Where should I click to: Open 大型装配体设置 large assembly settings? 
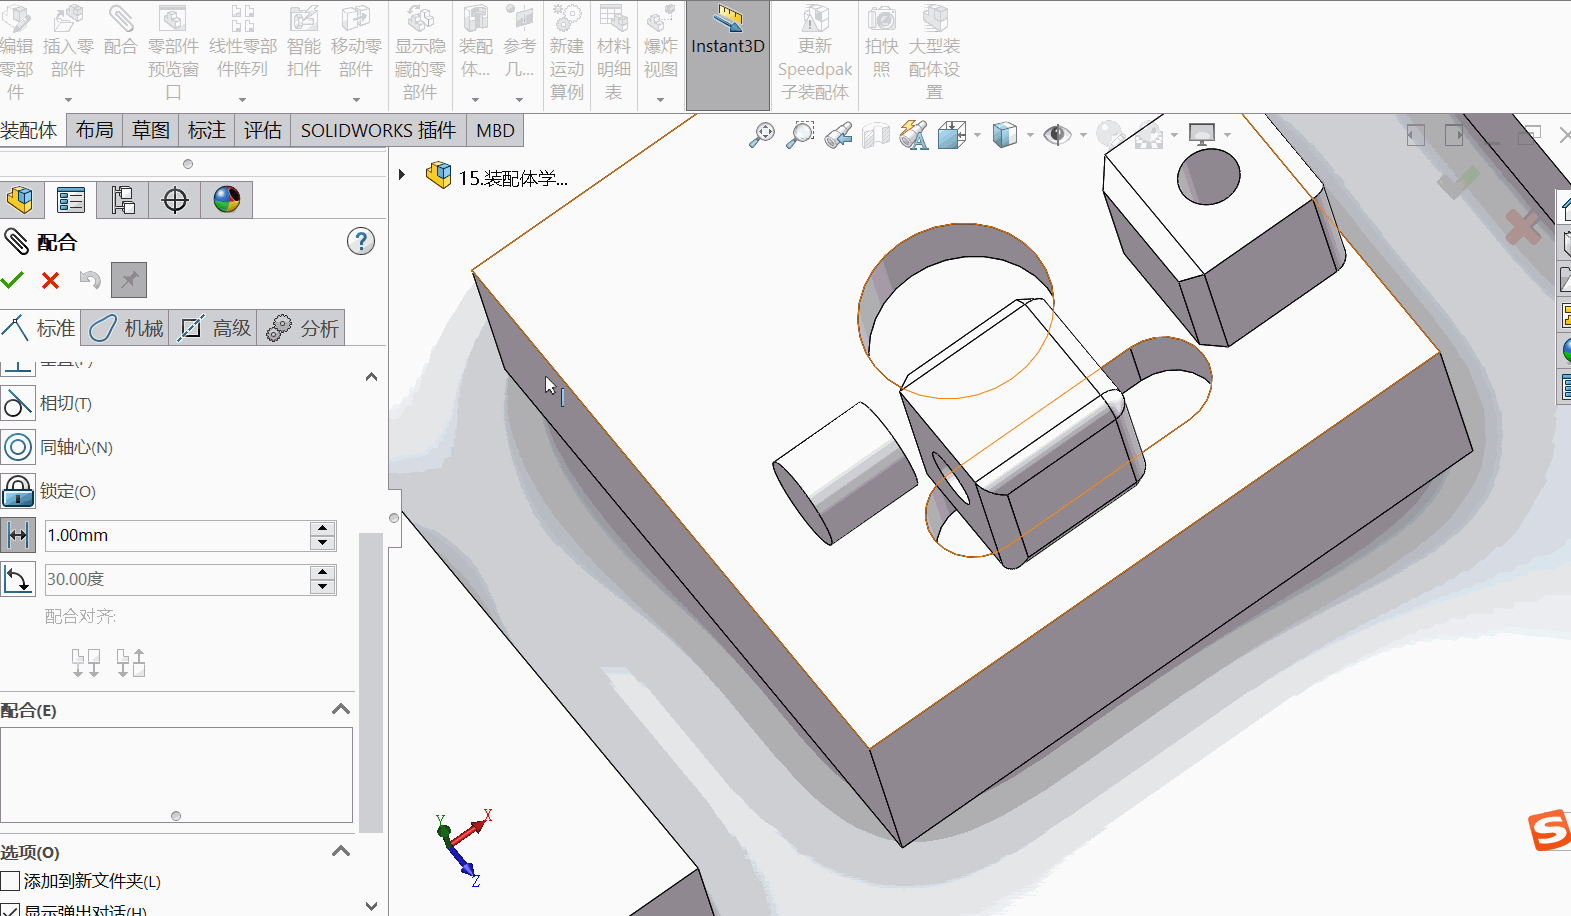tap(934, 53)
